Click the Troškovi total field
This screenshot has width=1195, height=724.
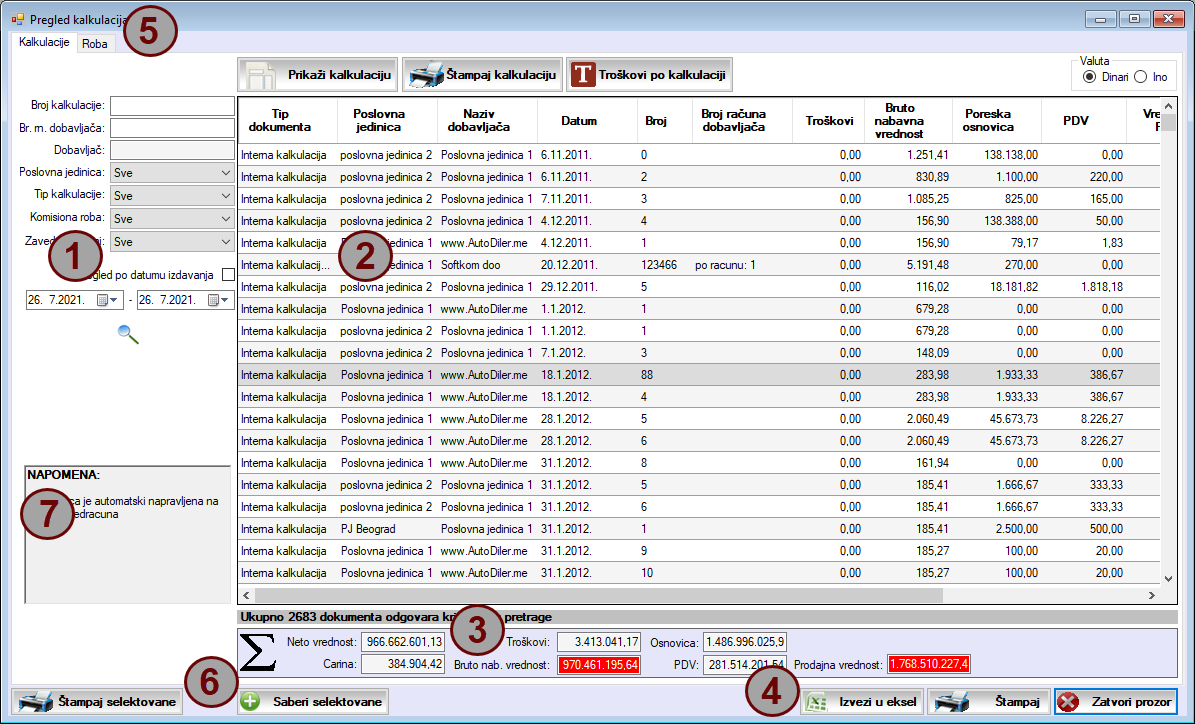598,642
